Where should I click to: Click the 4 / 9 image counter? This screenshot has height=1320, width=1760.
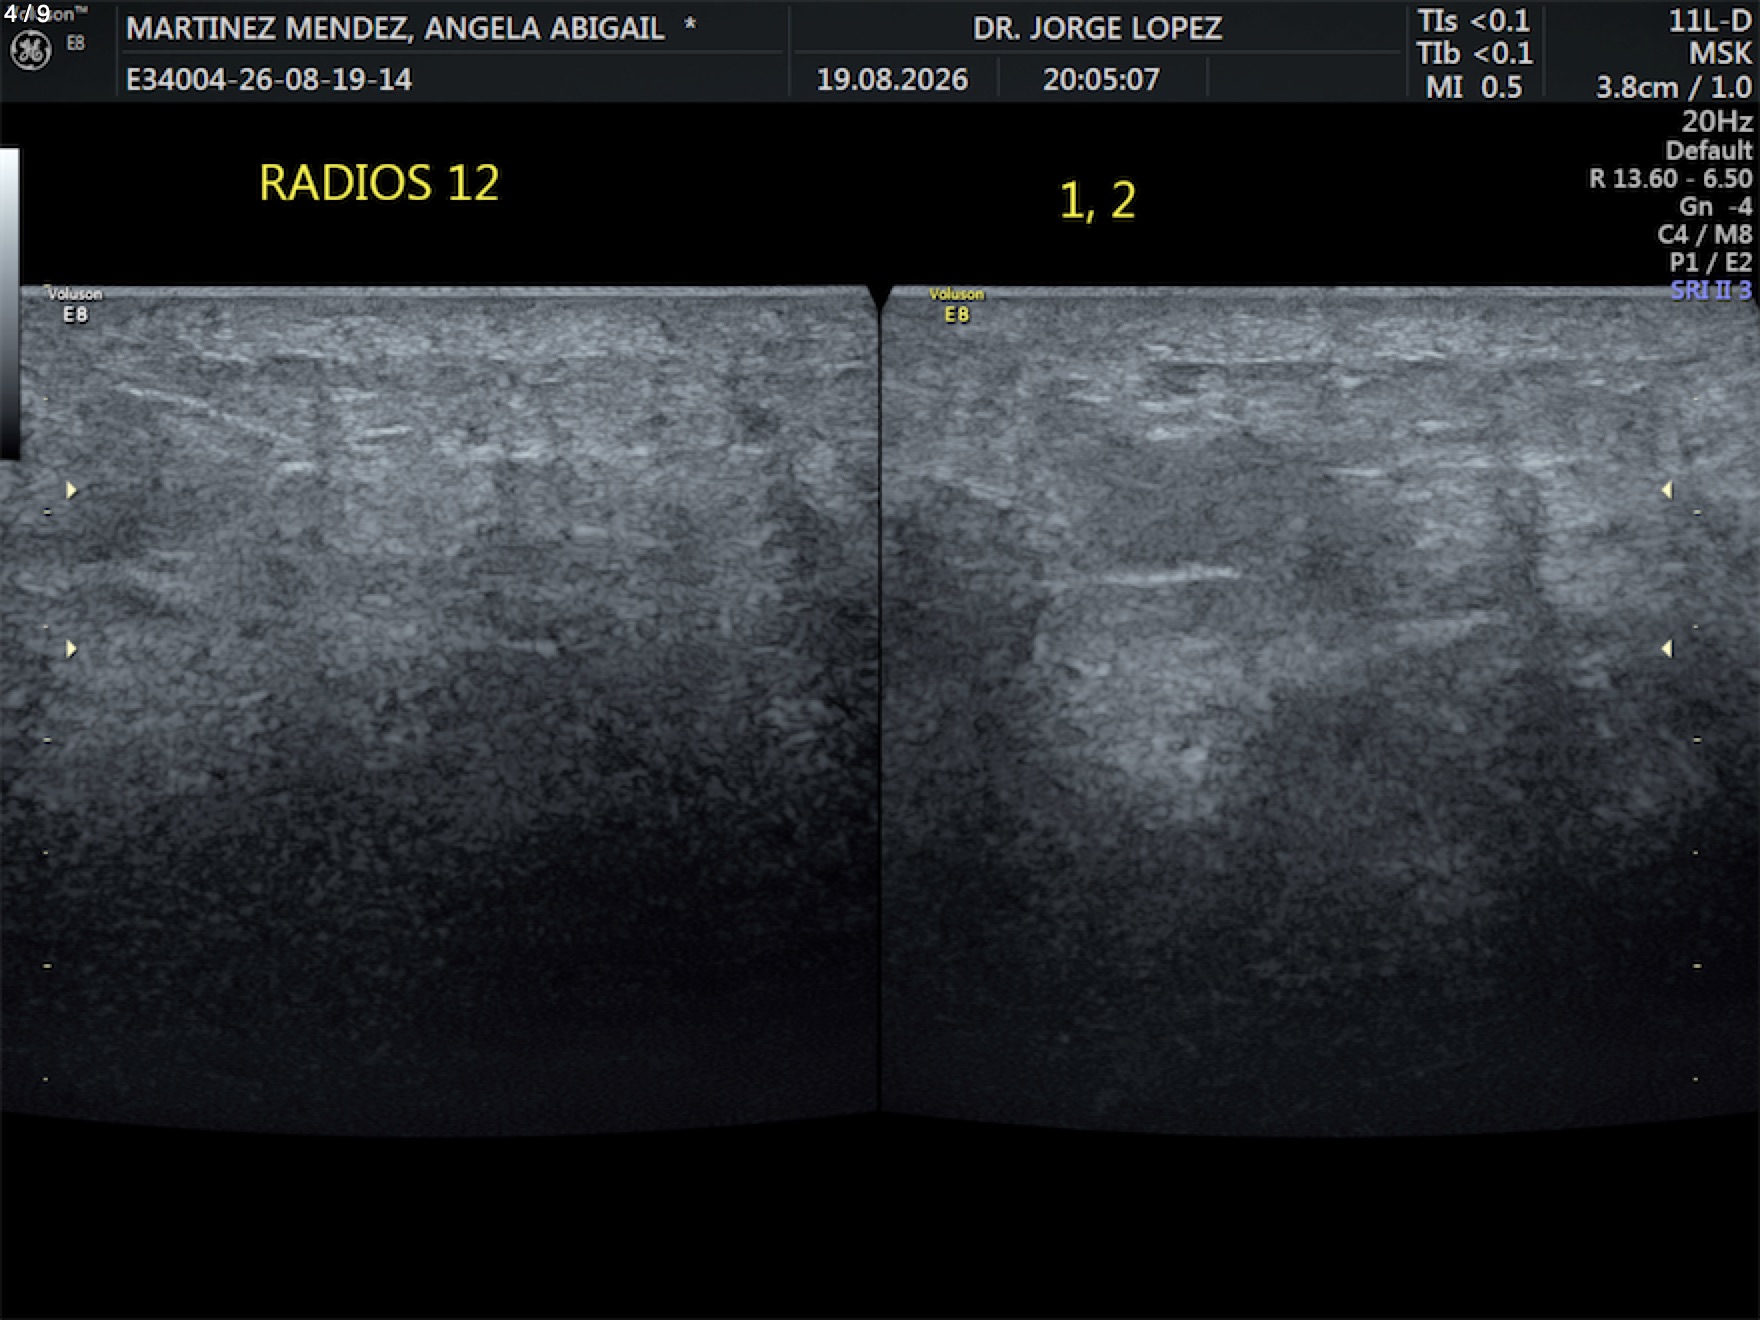click(27, 13)
